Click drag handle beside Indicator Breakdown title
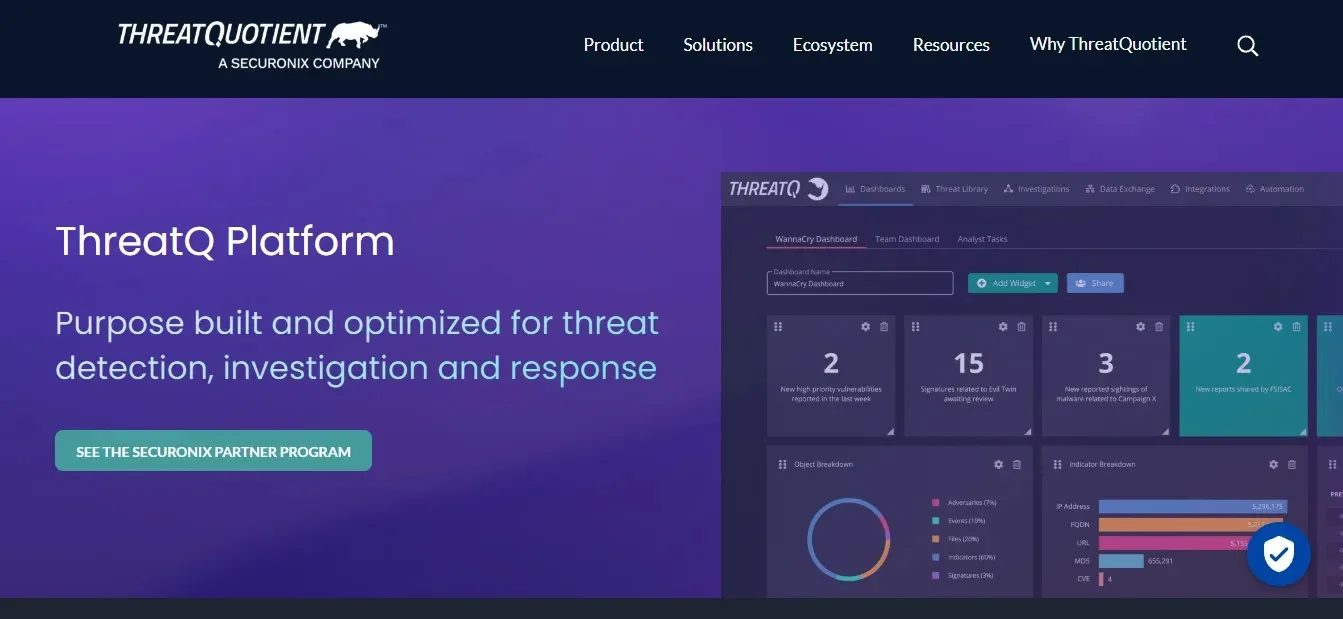Viewport: 1343px width, 619px height. click(1057, 464)
